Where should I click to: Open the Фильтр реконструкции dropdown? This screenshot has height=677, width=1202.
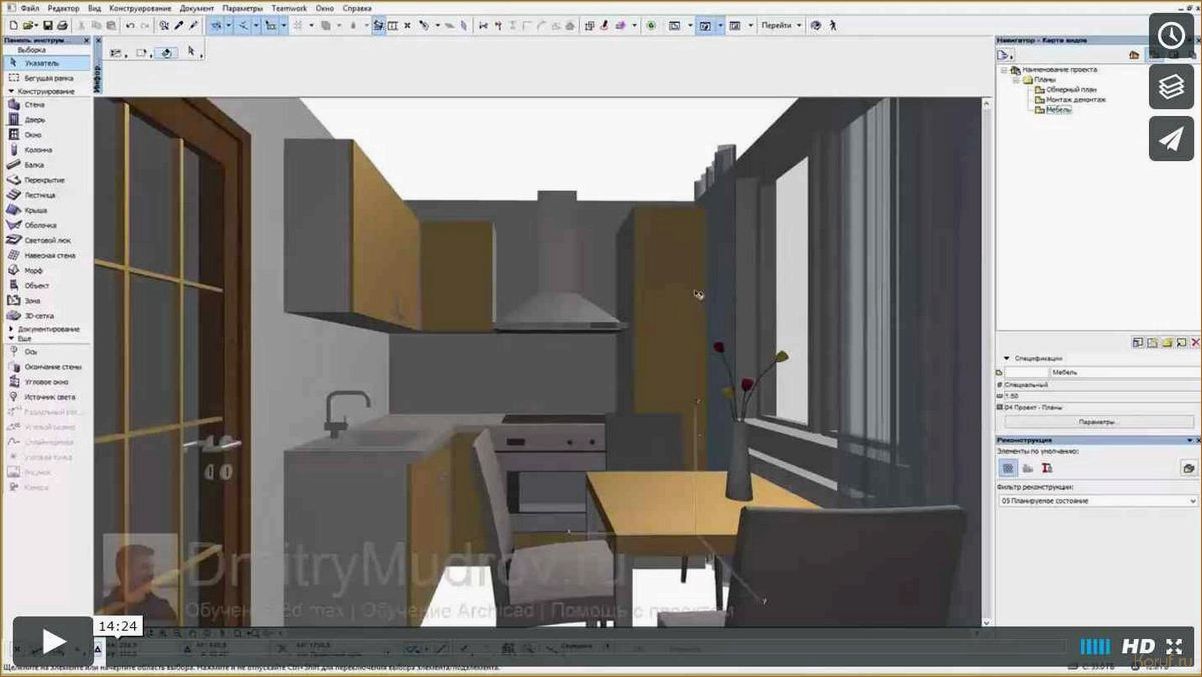[1097, 500]
